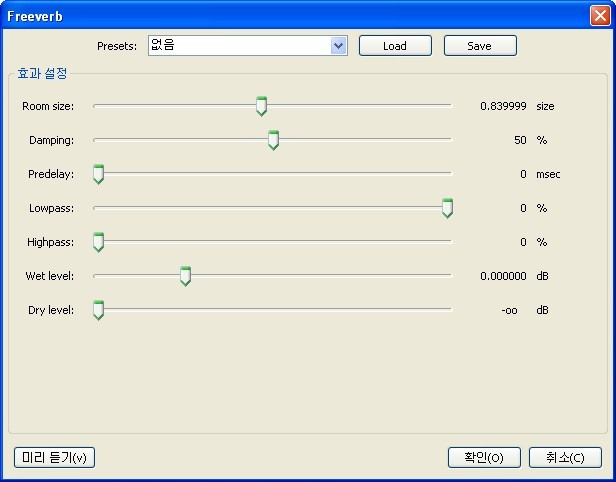Click the 효과 설정 group heading

click(42, 73)
